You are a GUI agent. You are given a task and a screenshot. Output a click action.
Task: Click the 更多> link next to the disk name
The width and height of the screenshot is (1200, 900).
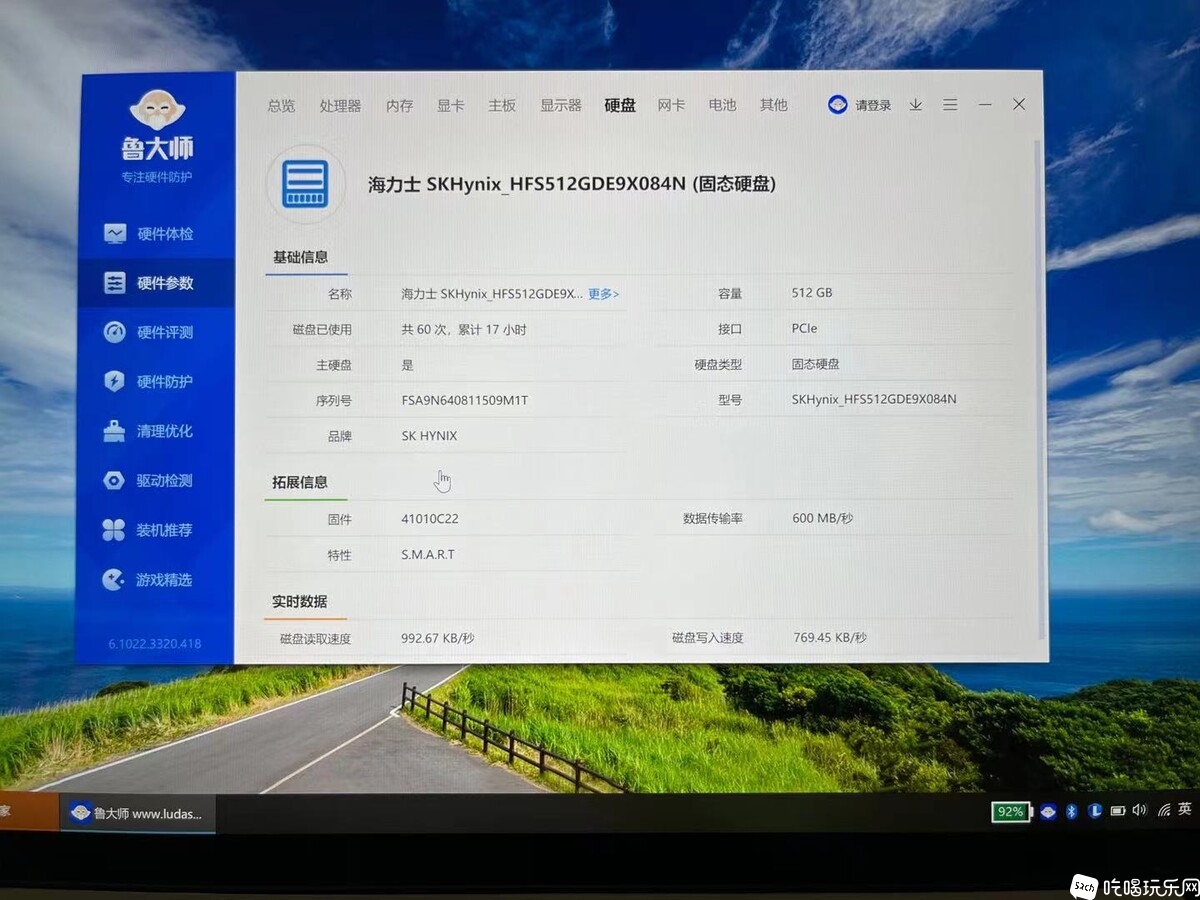click(603, 294)
